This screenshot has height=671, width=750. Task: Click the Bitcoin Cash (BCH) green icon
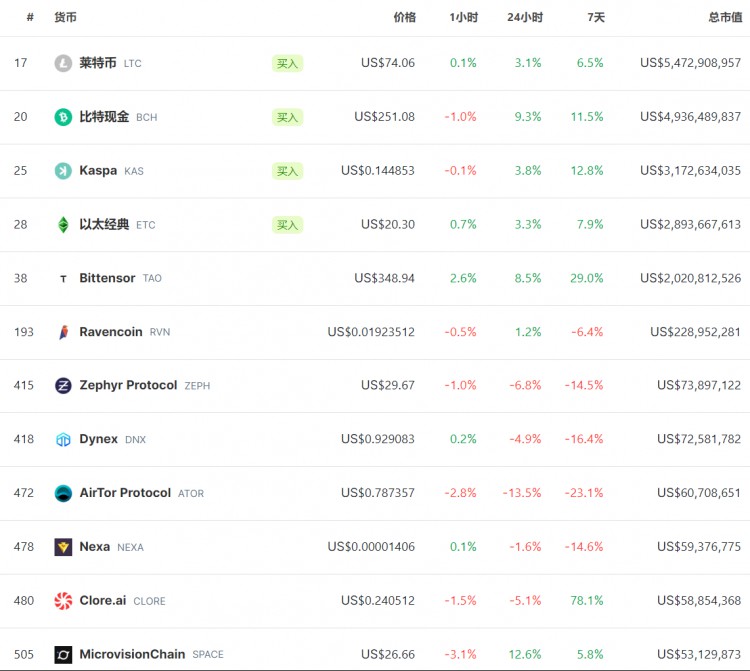[x=63, y=117]
